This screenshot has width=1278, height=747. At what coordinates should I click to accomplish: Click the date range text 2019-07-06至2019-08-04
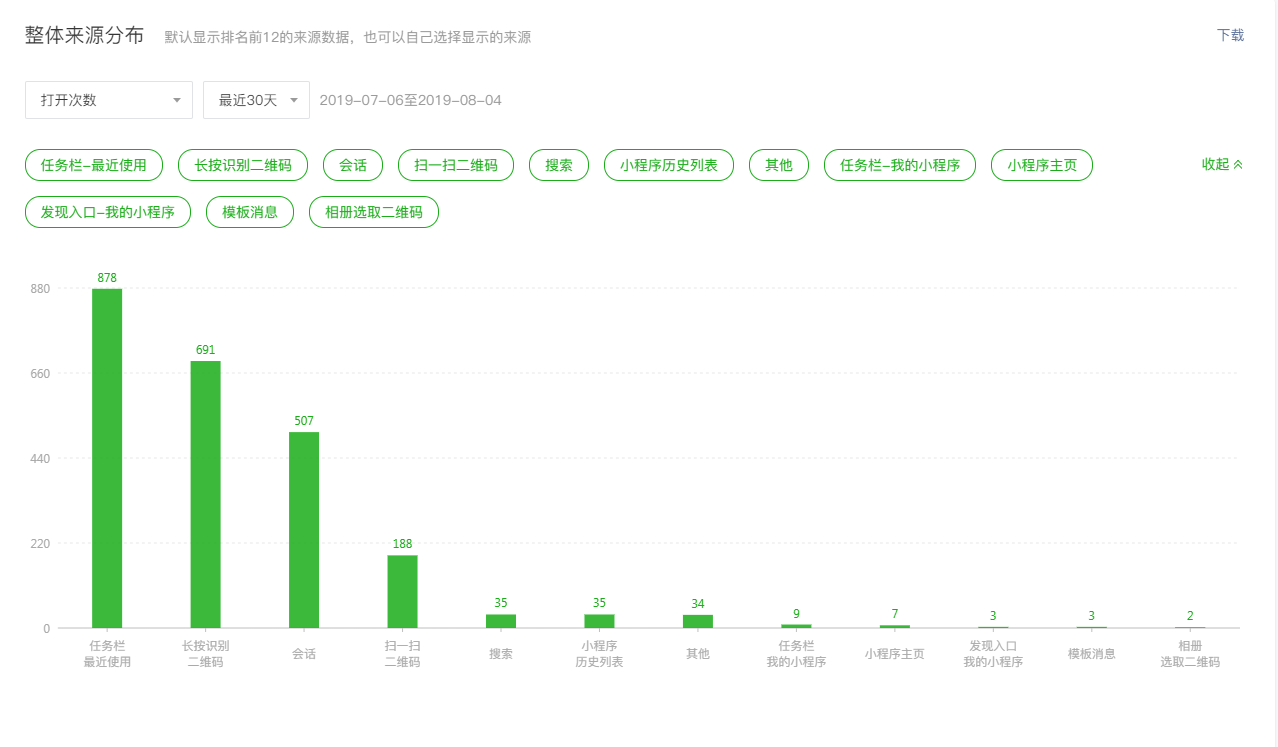411,100
